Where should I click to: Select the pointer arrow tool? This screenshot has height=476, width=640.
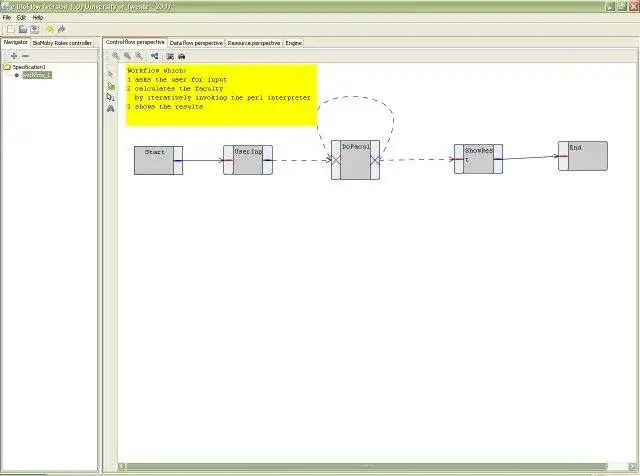pyautogui.click(x=111, y=74)
